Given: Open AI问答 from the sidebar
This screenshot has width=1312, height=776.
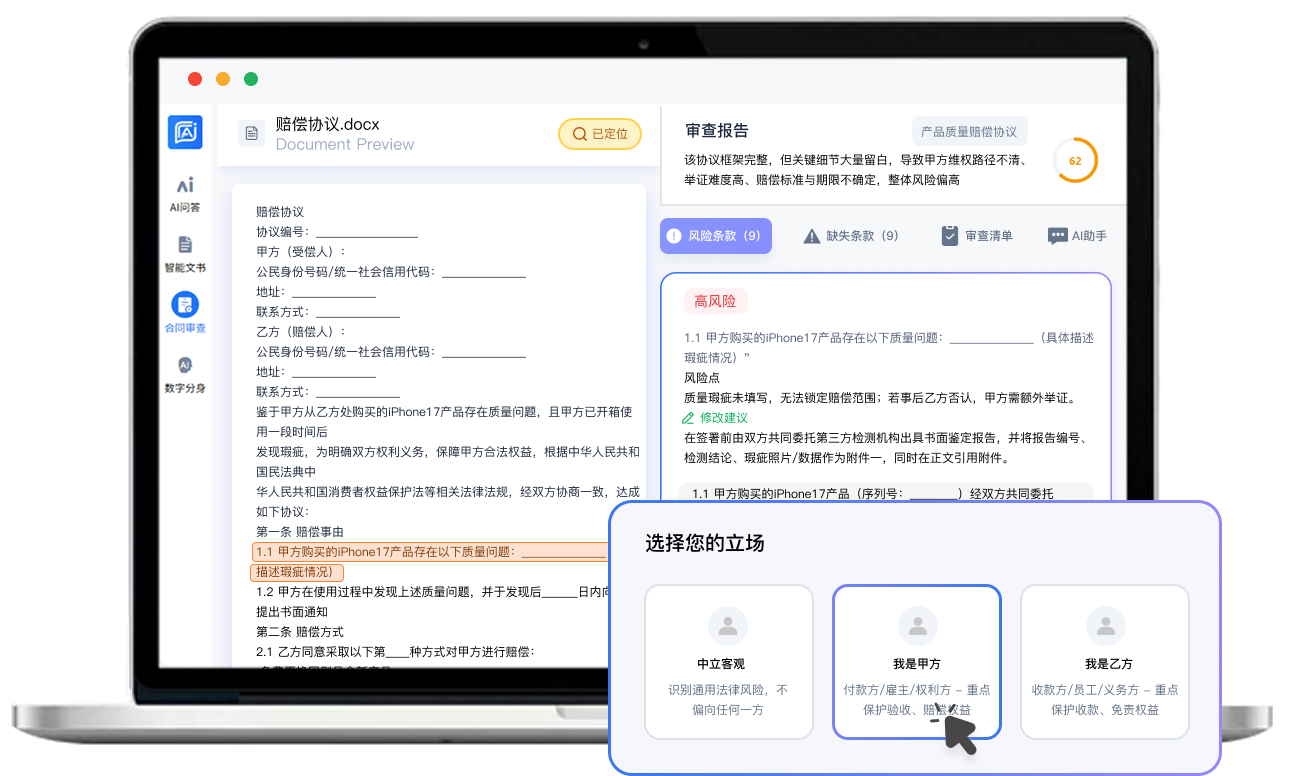Looking at the screenshot, I should pyautogui.click(x=185, y=194).
